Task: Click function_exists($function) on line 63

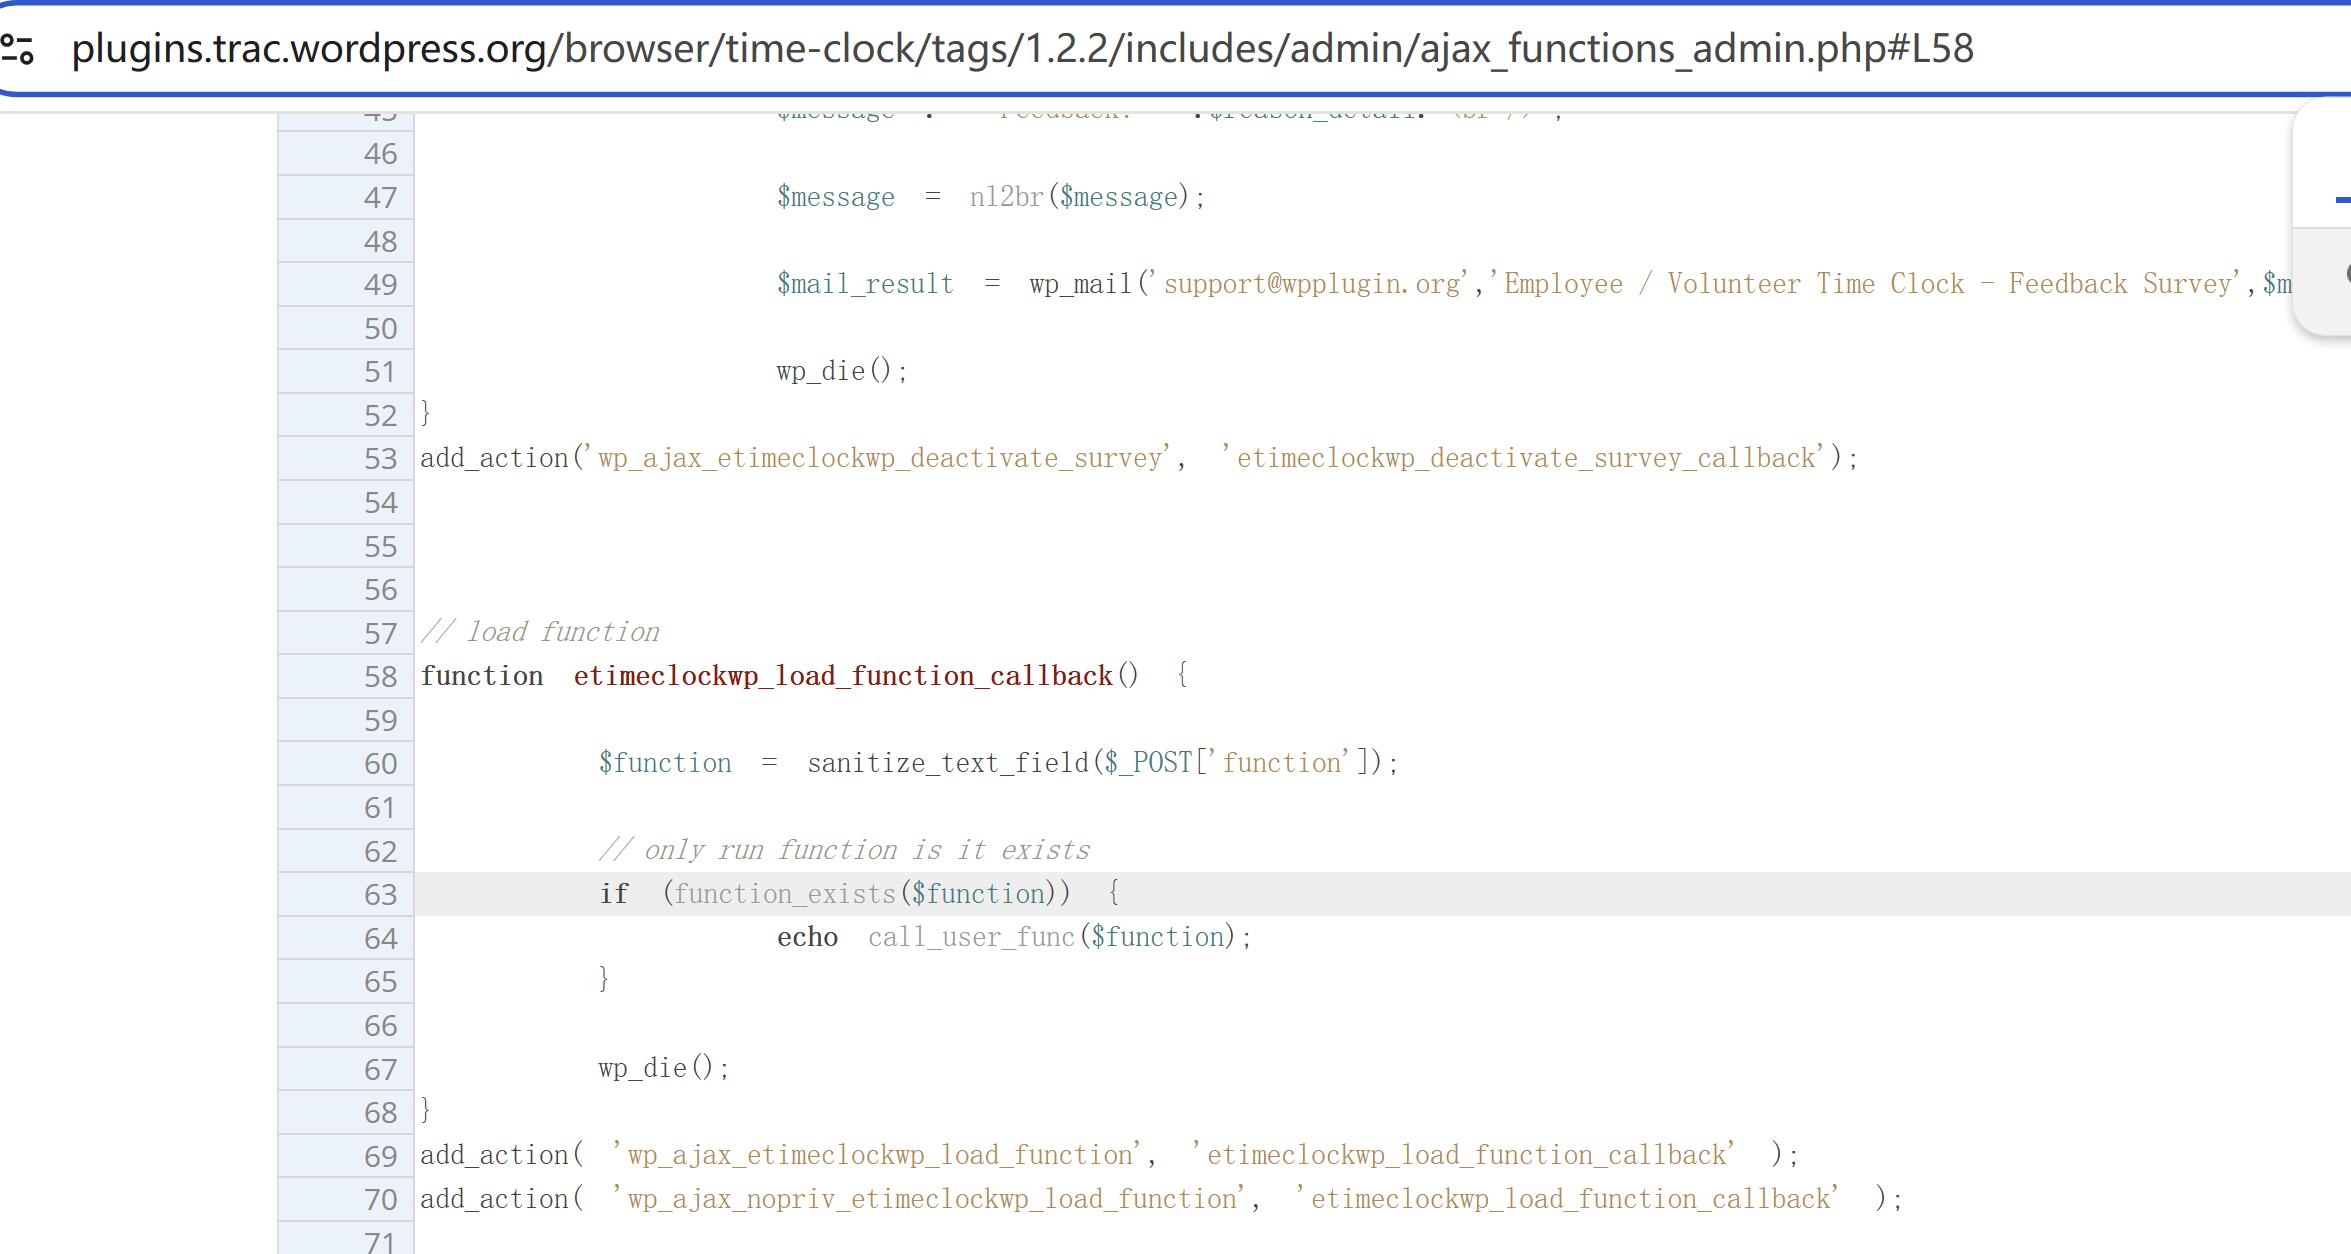Action: (866, 893)
